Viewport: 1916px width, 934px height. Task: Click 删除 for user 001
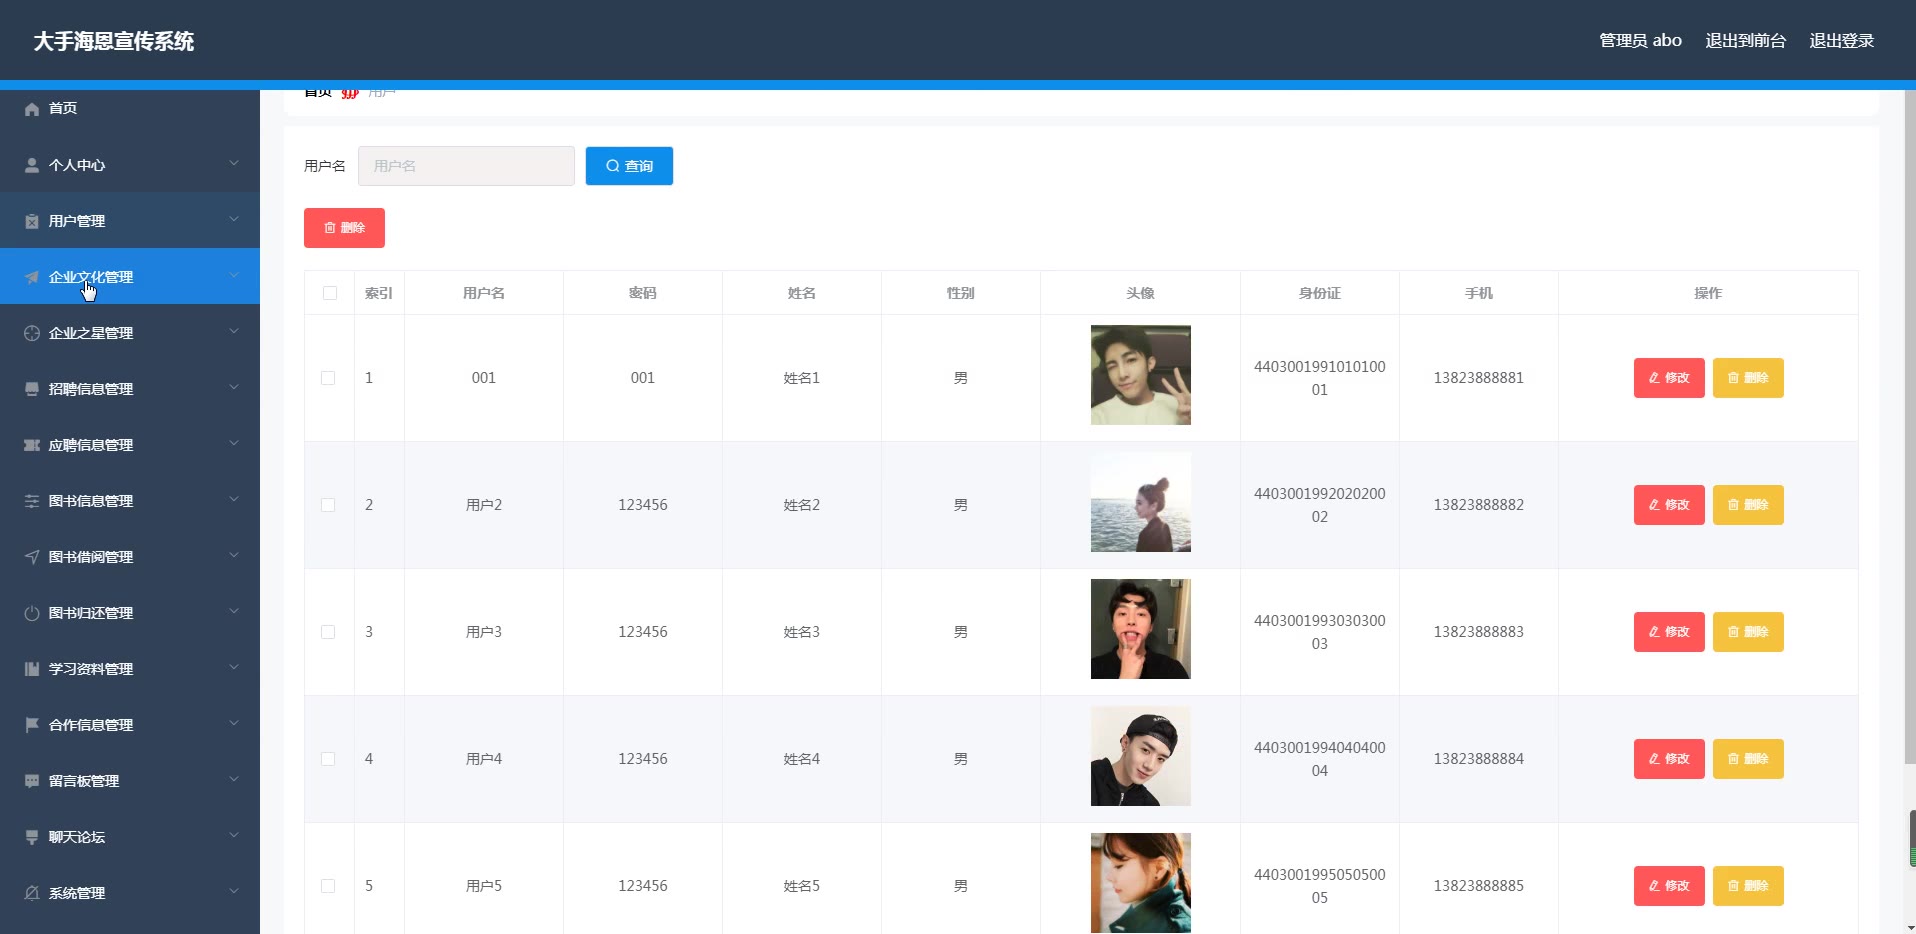[1748, 378]
